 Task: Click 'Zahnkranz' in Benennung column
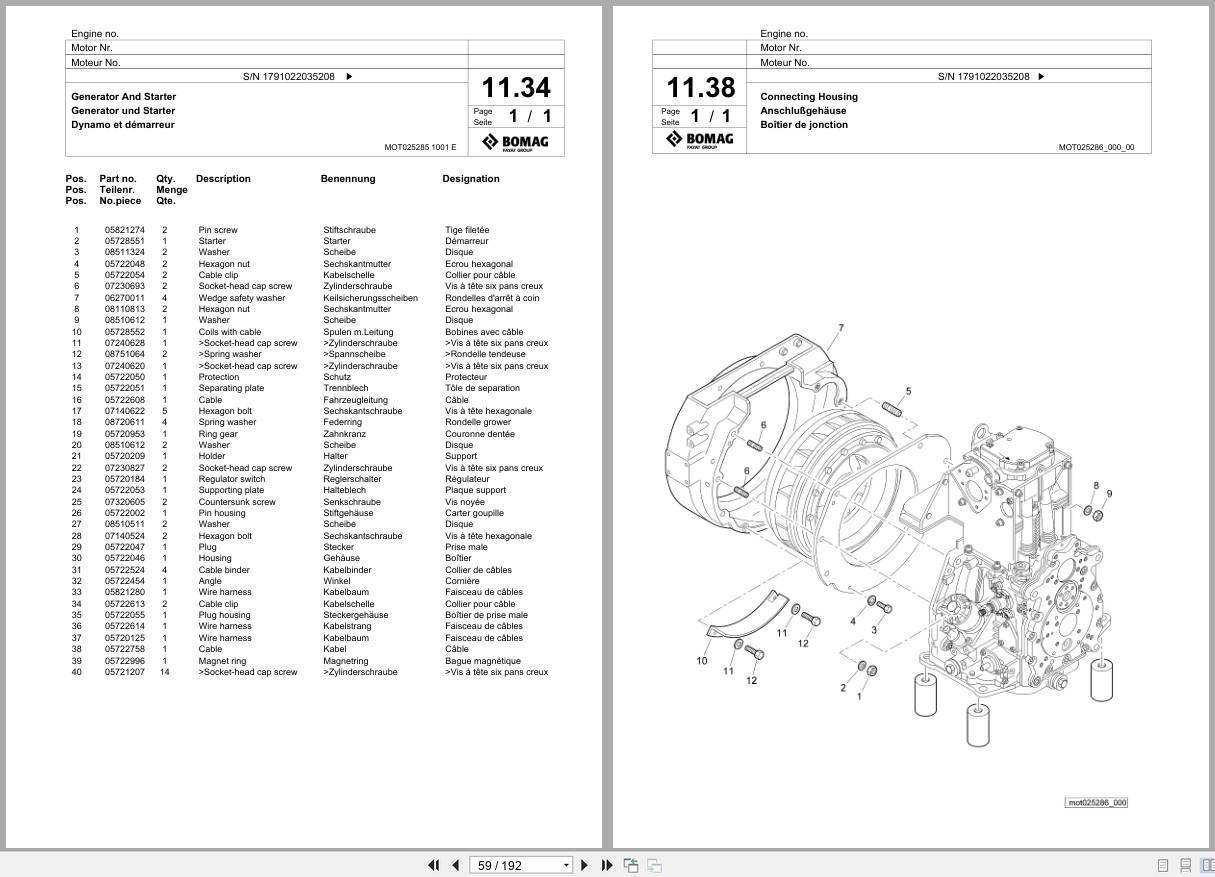pos(342,434)
